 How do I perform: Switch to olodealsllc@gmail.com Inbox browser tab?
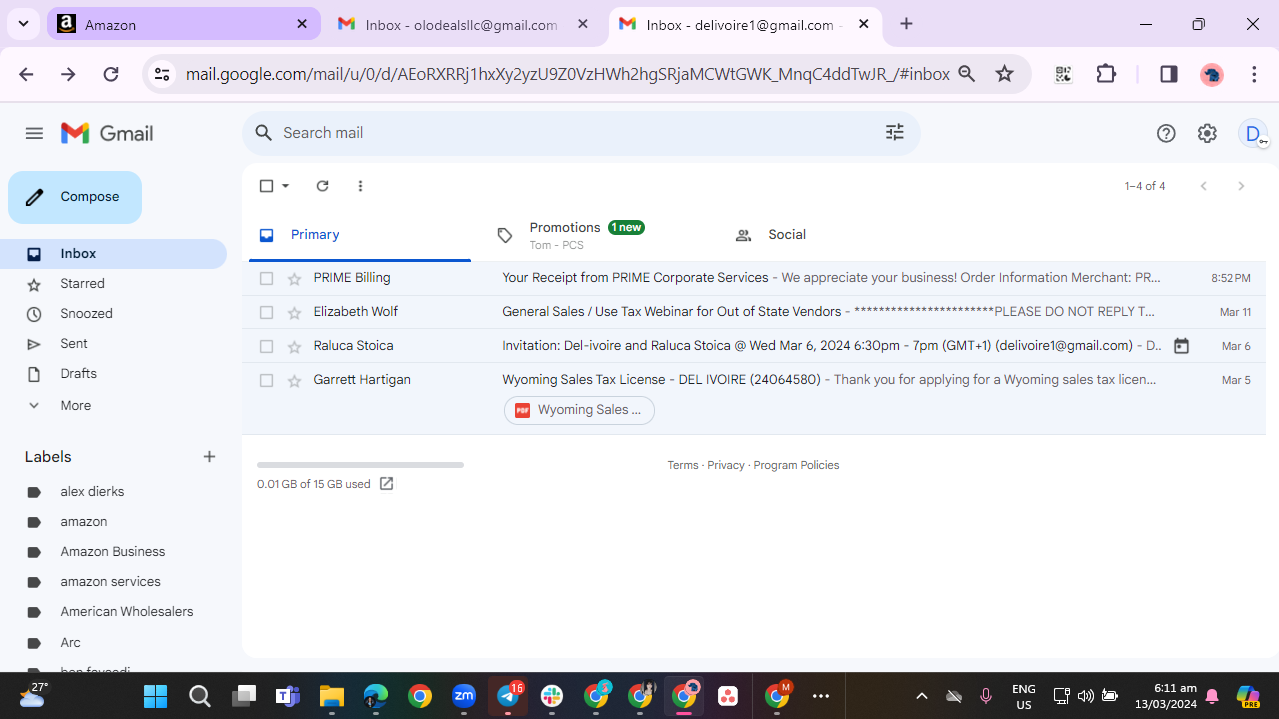[x=463, y=24]
